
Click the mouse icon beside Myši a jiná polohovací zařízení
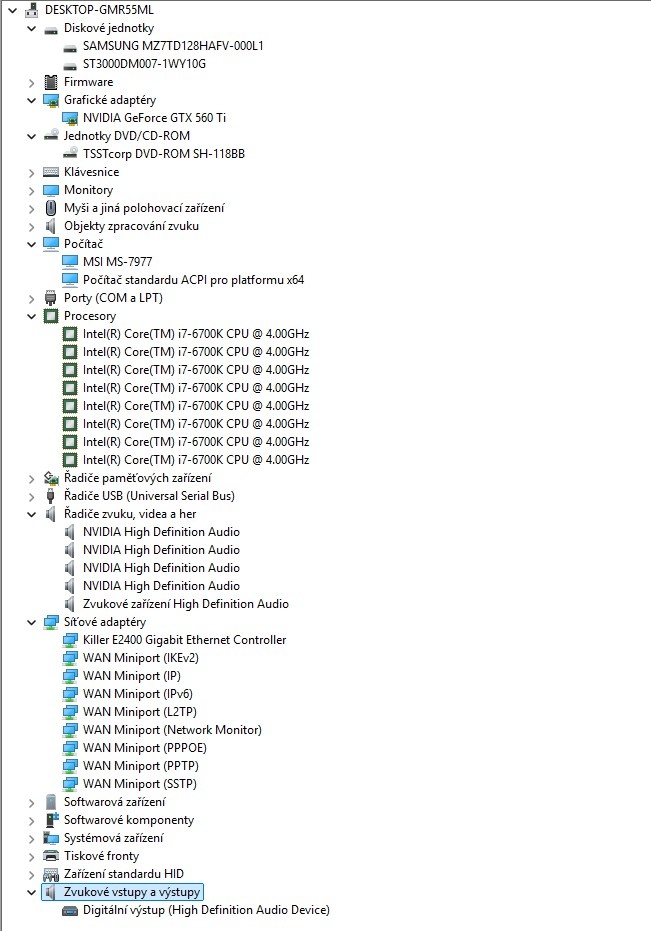(x=51, y=208)
